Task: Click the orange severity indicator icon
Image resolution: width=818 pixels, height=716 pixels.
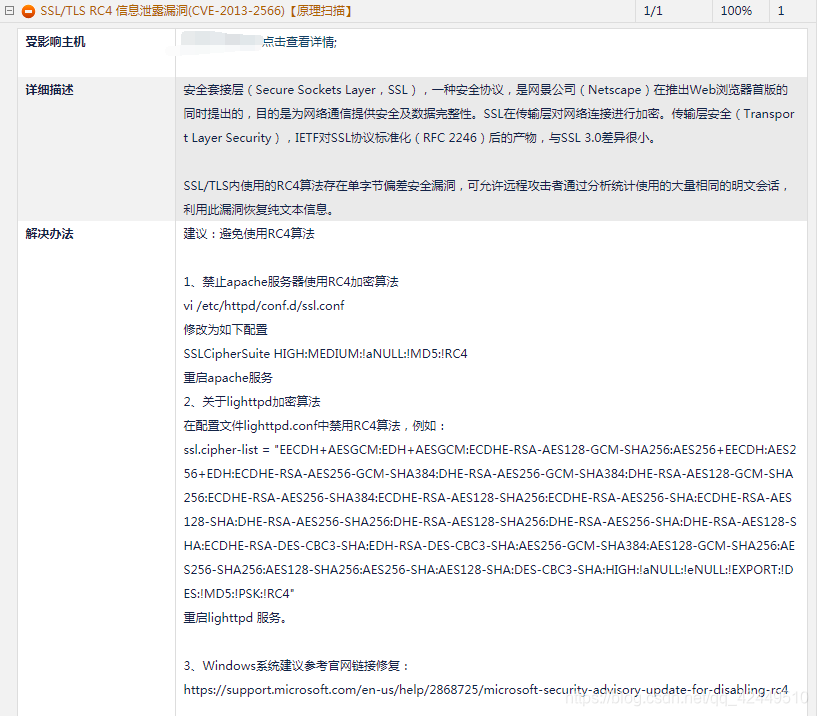Action: [28, 11]
